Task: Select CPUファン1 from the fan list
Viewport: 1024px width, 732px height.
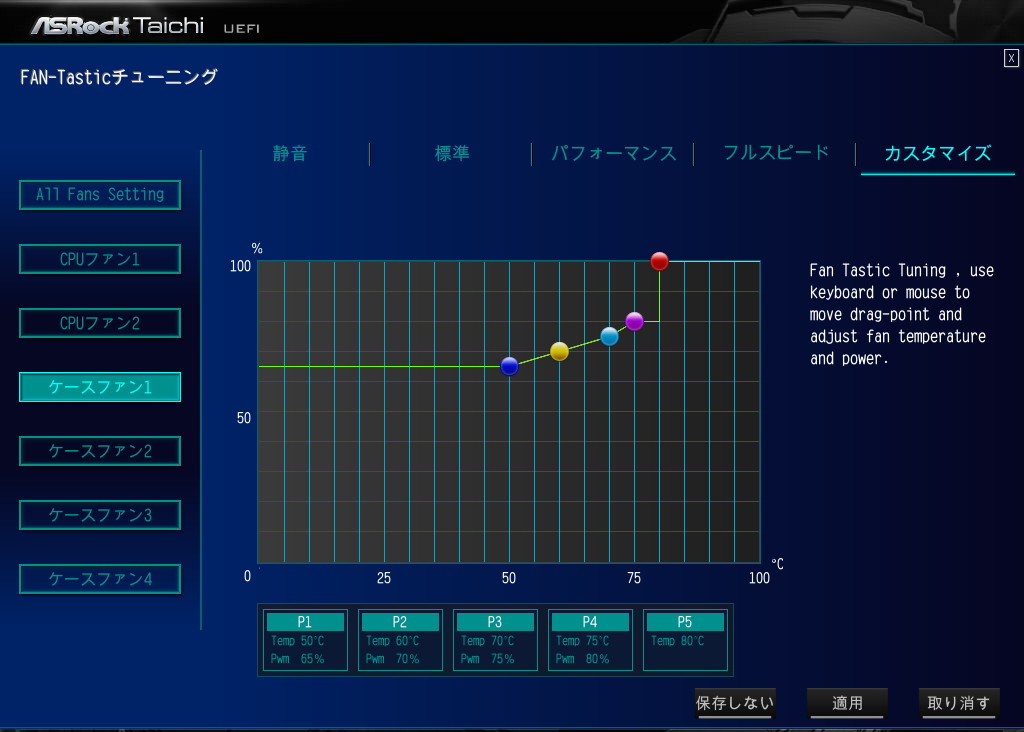Action: click(x=100, y=259)
